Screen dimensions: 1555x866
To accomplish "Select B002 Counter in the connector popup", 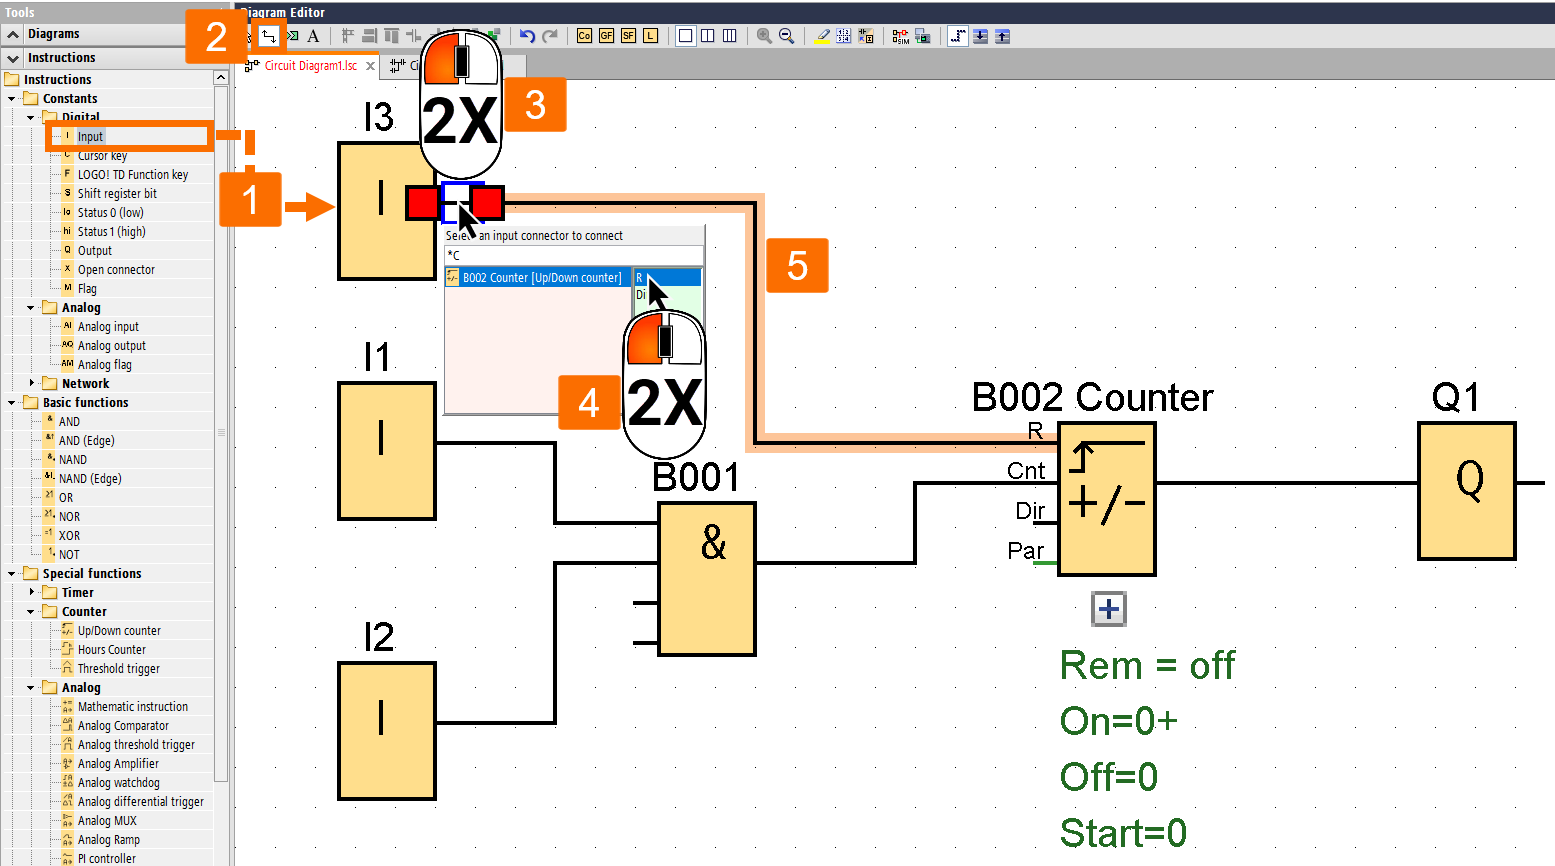I will [536, 277].
